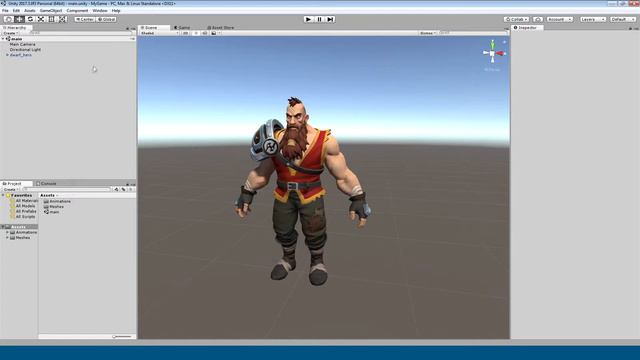The height and width of the screenshot is (360, 640).
Task: Open the Cloud services icon button
Action: click(x=538, y=19)
